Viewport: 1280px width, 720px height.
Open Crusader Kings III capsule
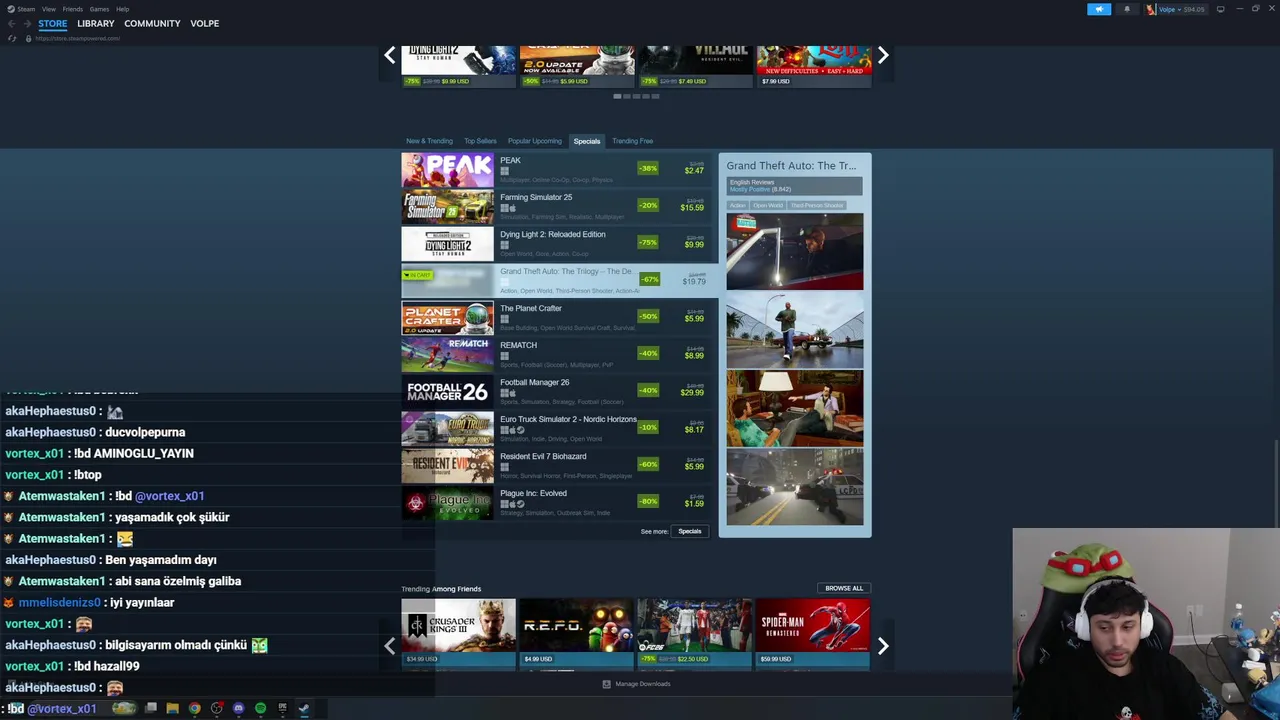click(x=459, y=632)
